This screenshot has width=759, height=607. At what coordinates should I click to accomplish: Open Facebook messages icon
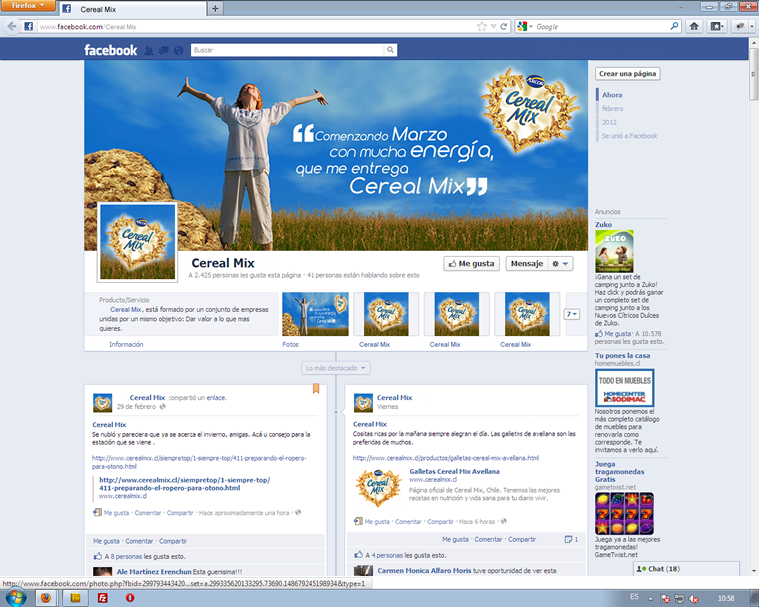pyautogui.click(x=164, y=50)
